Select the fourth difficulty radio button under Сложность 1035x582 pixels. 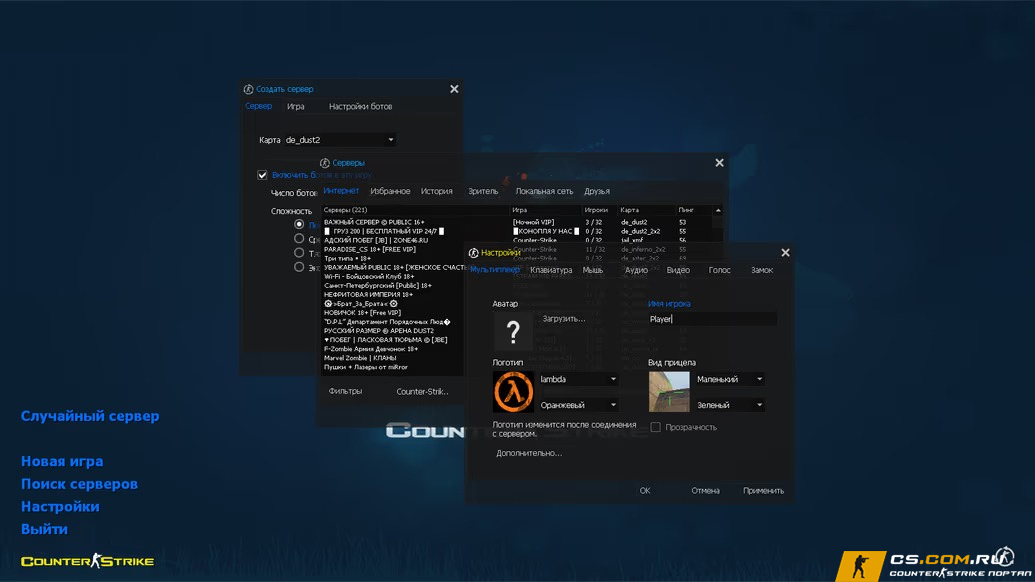(x=299, y=267)
